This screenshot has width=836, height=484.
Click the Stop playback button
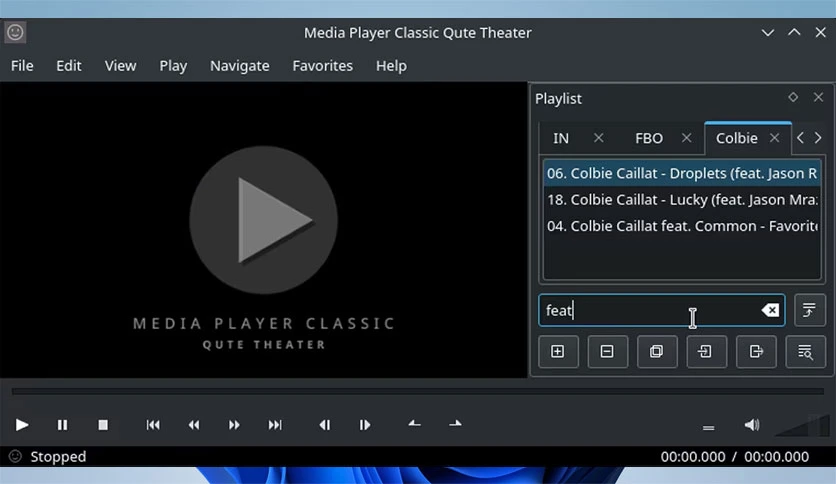tap(103, 425)
